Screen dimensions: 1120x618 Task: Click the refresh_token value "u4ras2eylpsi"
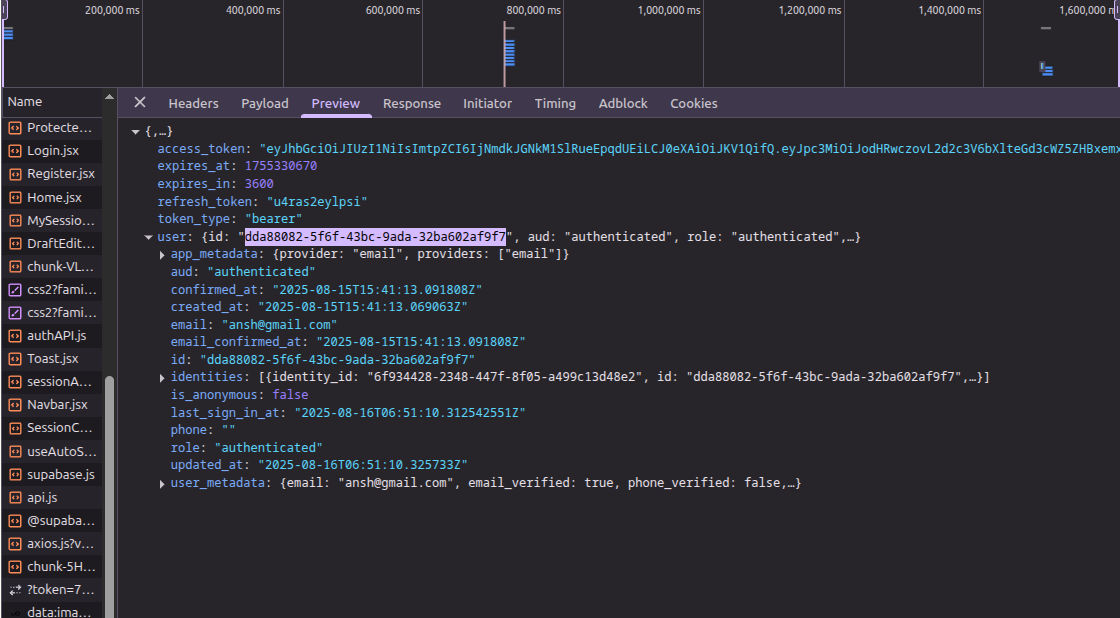[317, 201]
